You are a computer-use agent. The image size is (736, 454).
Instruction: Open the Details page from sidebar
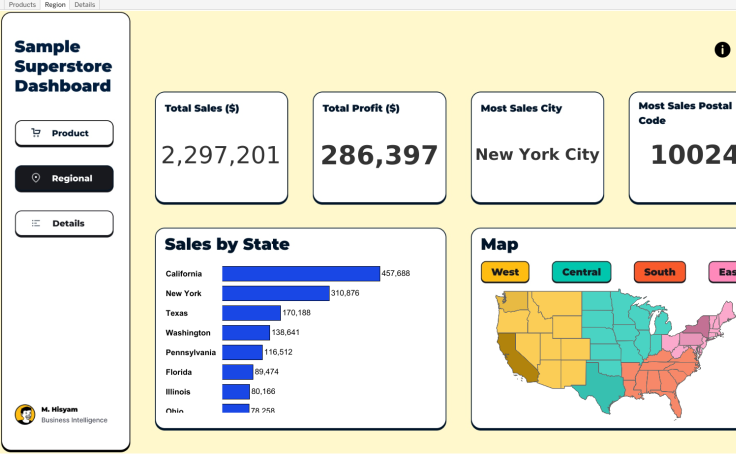coord(64,223)
